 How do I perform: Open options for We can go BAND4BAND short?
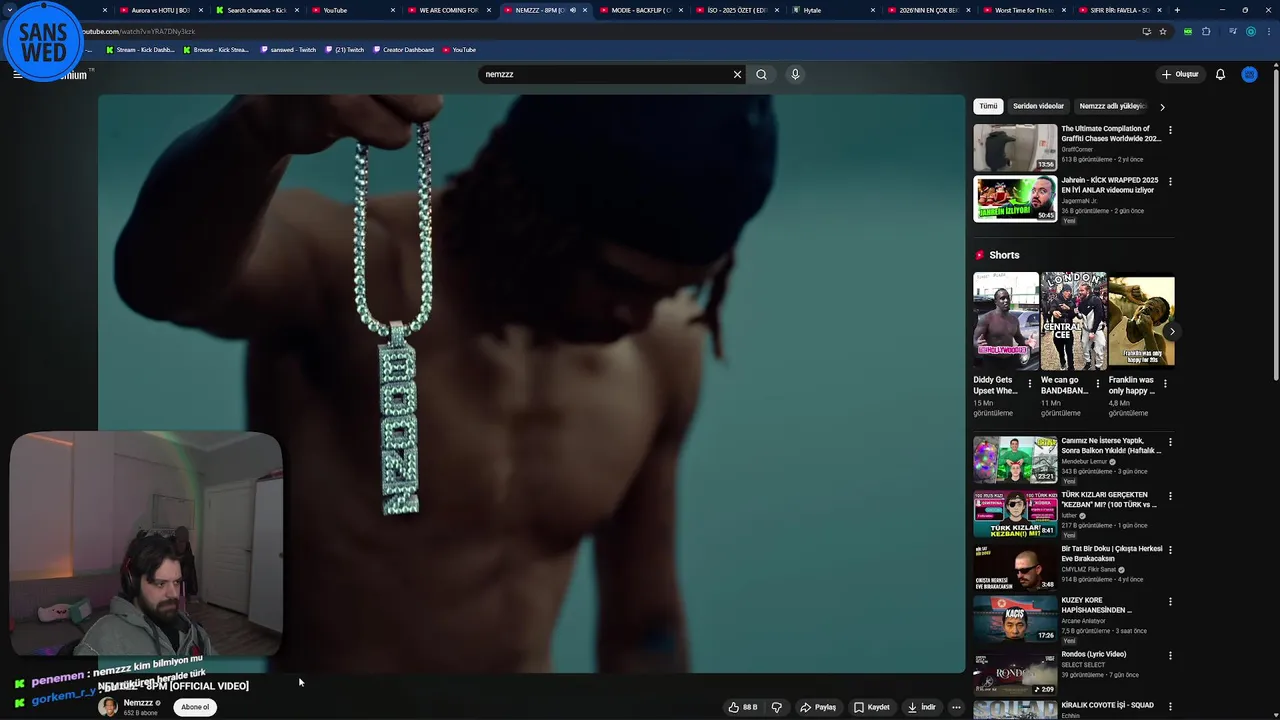[x=1097, y=383]
